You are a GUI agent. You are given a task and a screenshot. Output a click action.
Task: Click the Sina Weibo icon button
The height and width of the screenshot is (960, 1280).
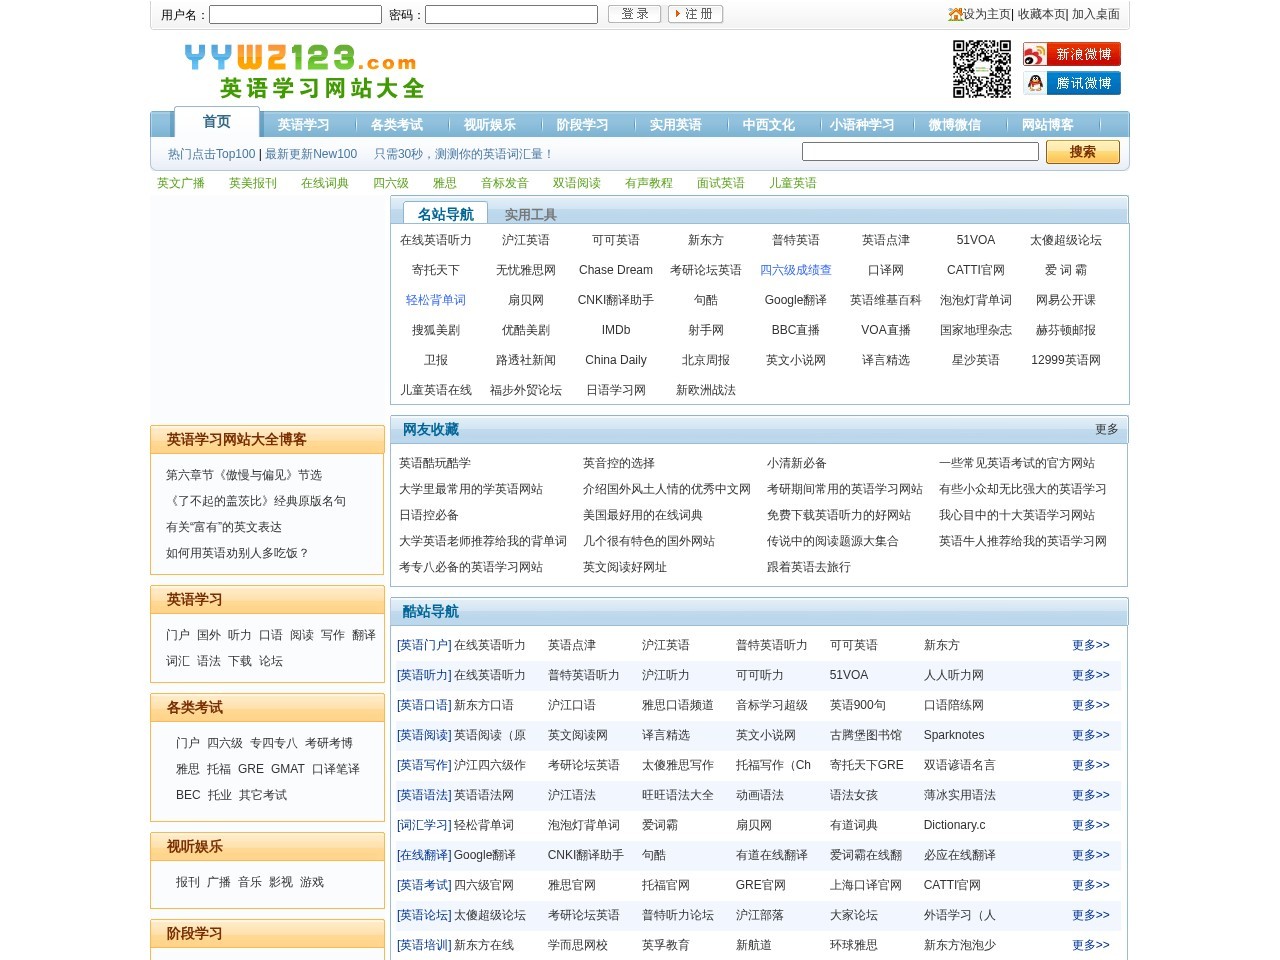(1071, 54)
